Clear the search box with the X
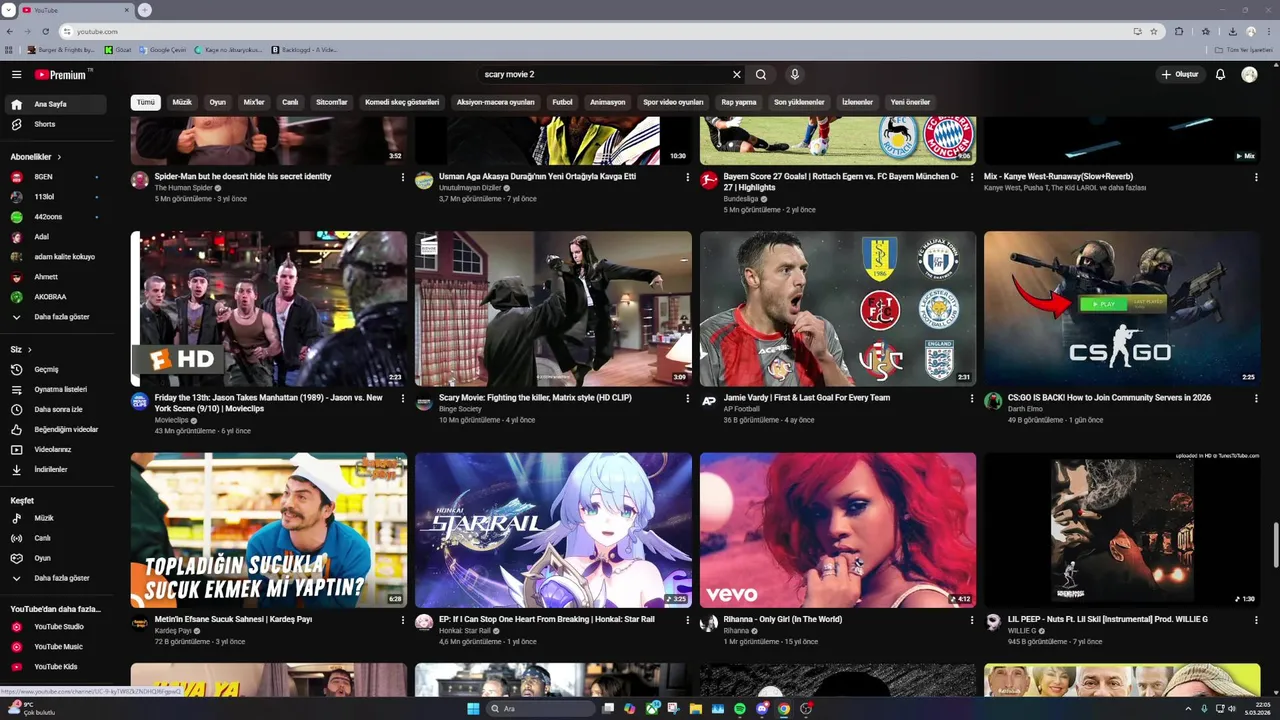This screenshot has height=720, width=1280. coord(737,75)
